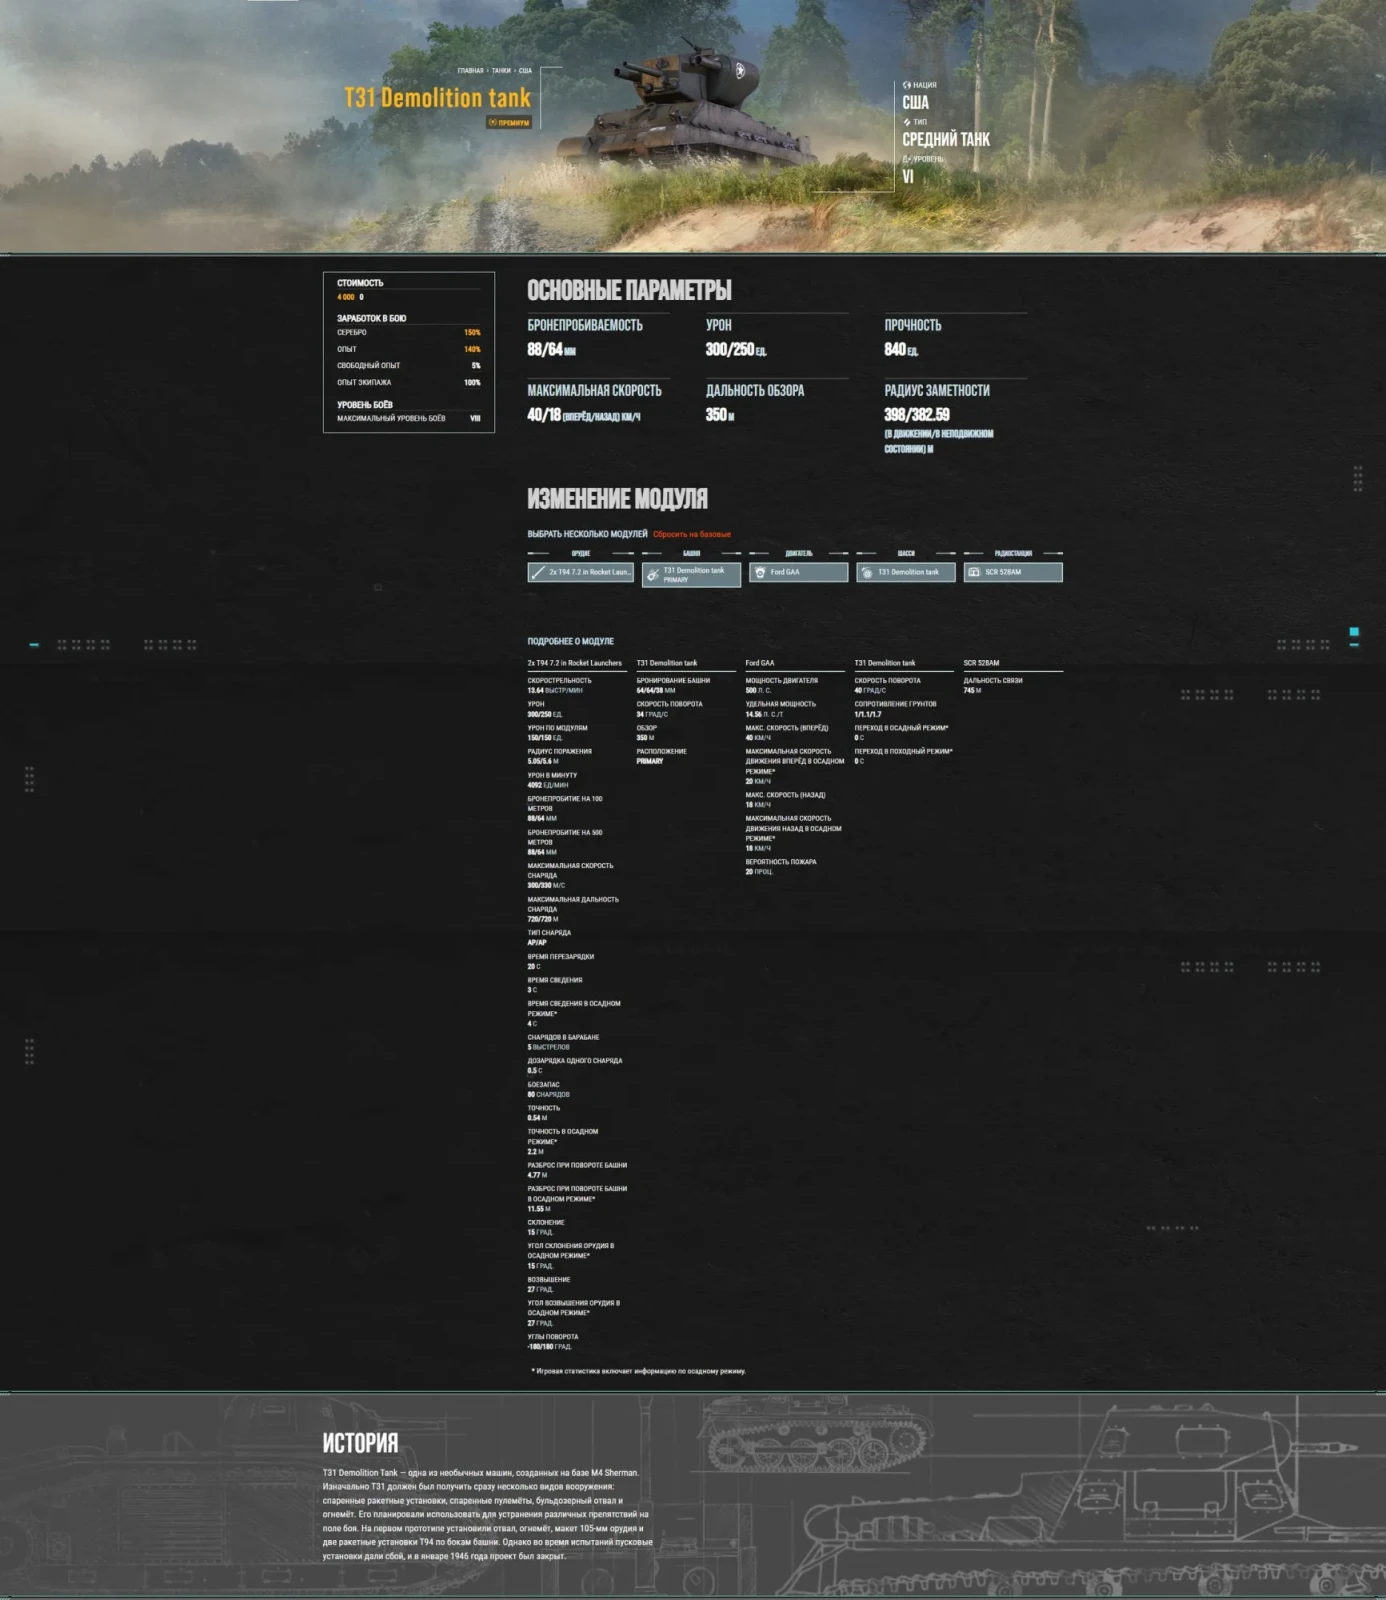Click the globe icon beside Нация

click(x=907, y=85)
